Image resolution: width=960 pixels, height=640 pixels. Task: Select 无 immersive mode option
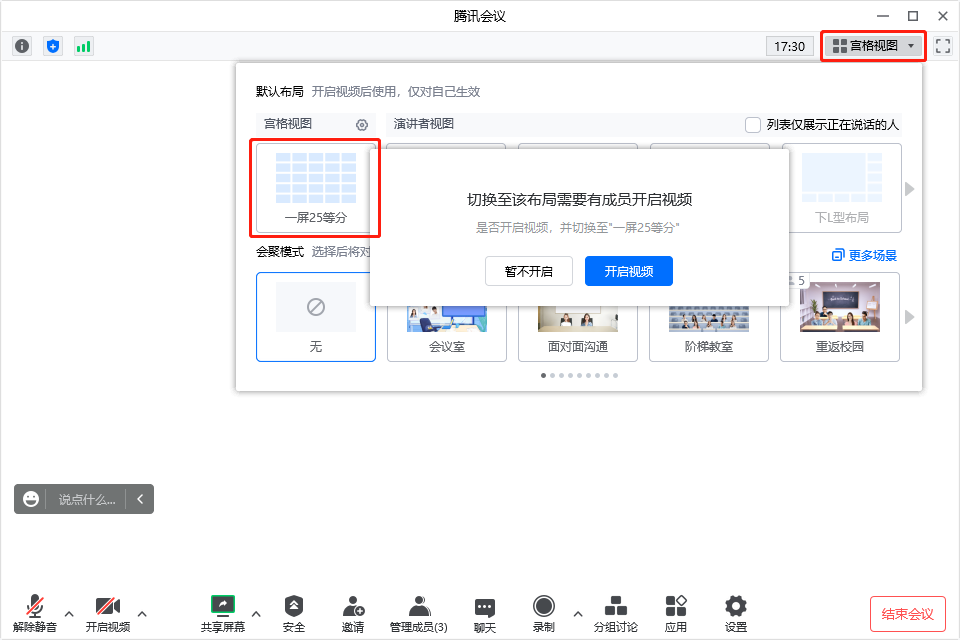click(x=316, y=317)
